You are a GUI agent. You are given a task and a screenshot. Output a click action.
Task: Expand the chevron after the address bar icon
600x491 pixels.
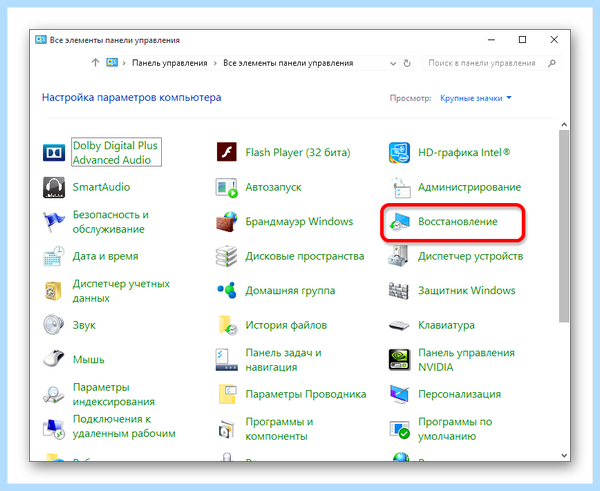[x=124, y=63]
